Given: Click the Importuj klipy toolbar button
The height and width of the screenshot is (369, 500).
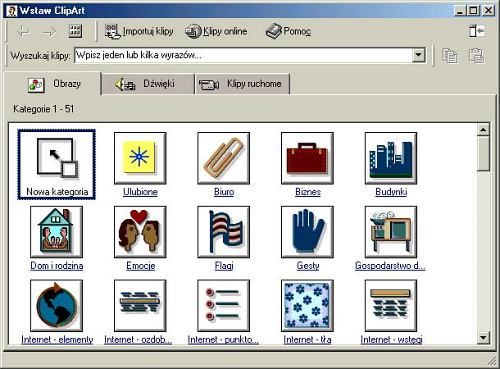Looking at the screenshot, I should click(x=139, y=31).
